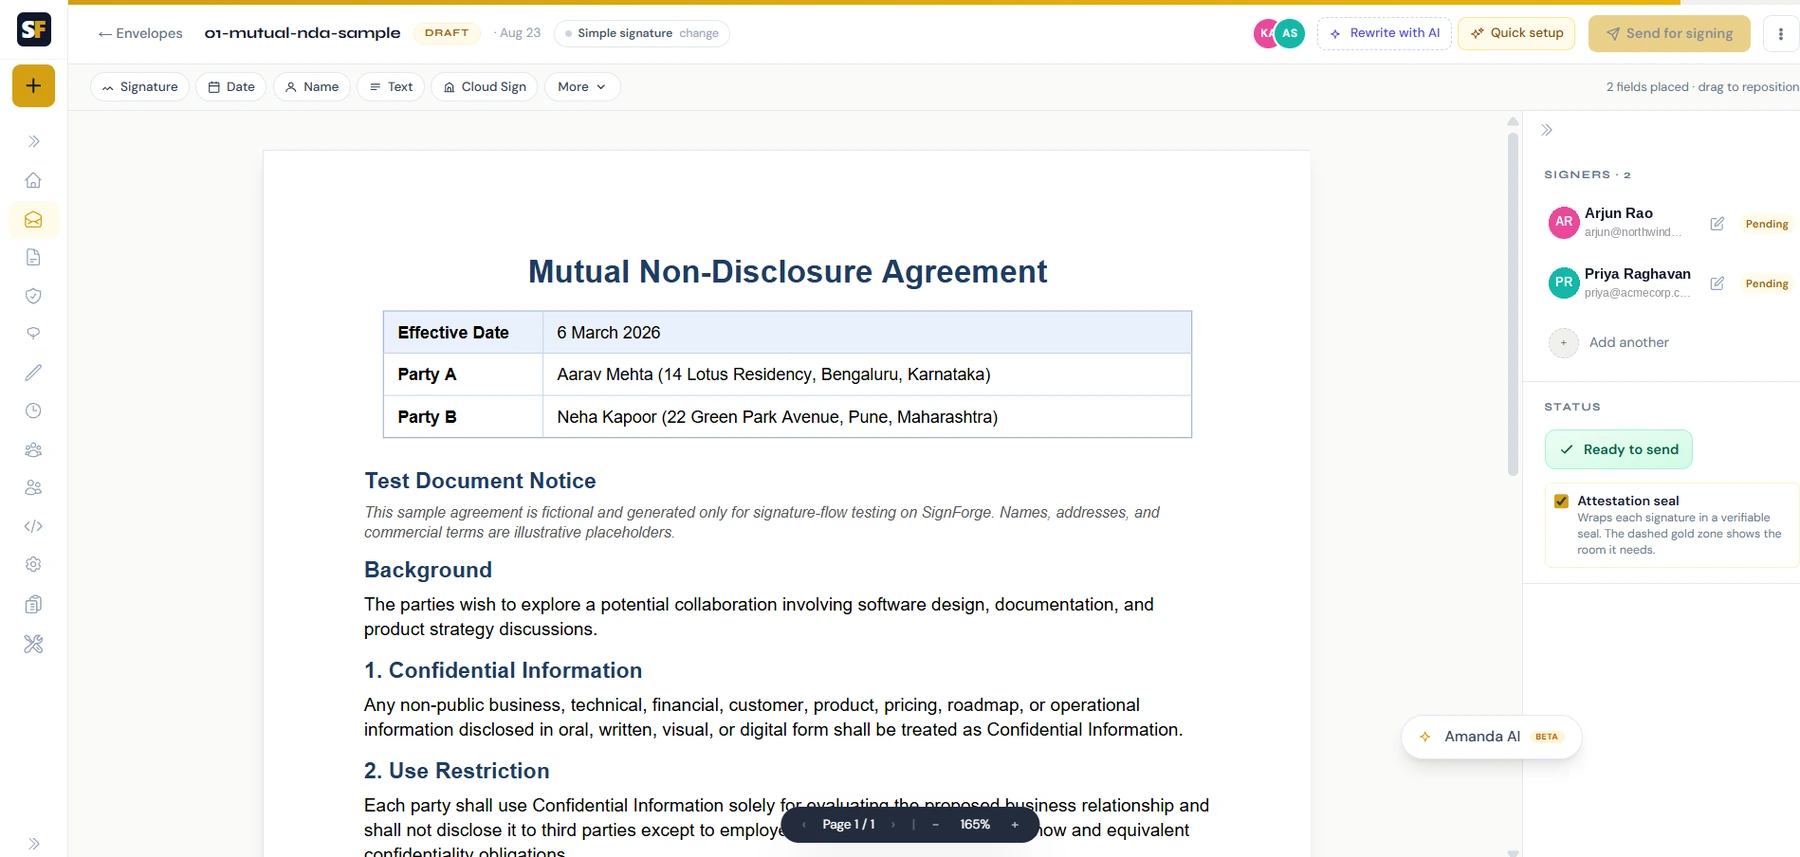Click the '1. Confidential Information' heading
The width and height of the screenshot is (1800, 857).
pyautogui.click(x=503, y=670)
